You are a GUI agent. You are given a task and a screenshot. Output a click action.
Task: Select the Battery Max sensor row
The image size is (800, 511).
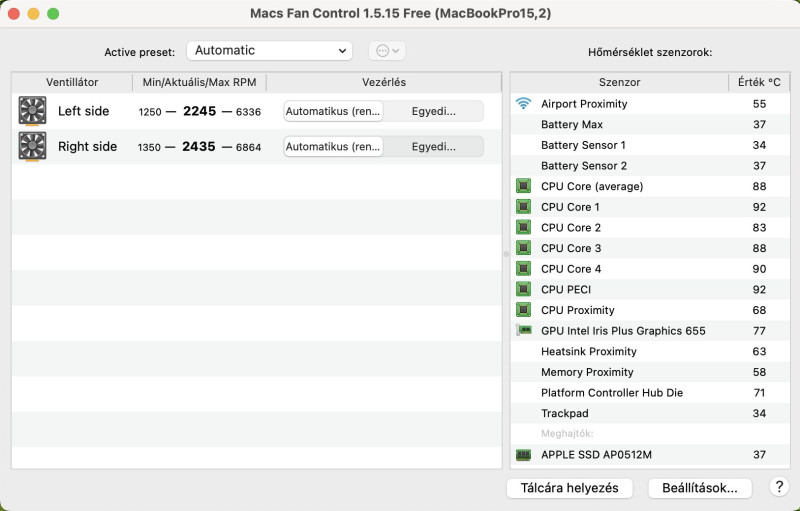pyautogui.click(x=650, y=124)
